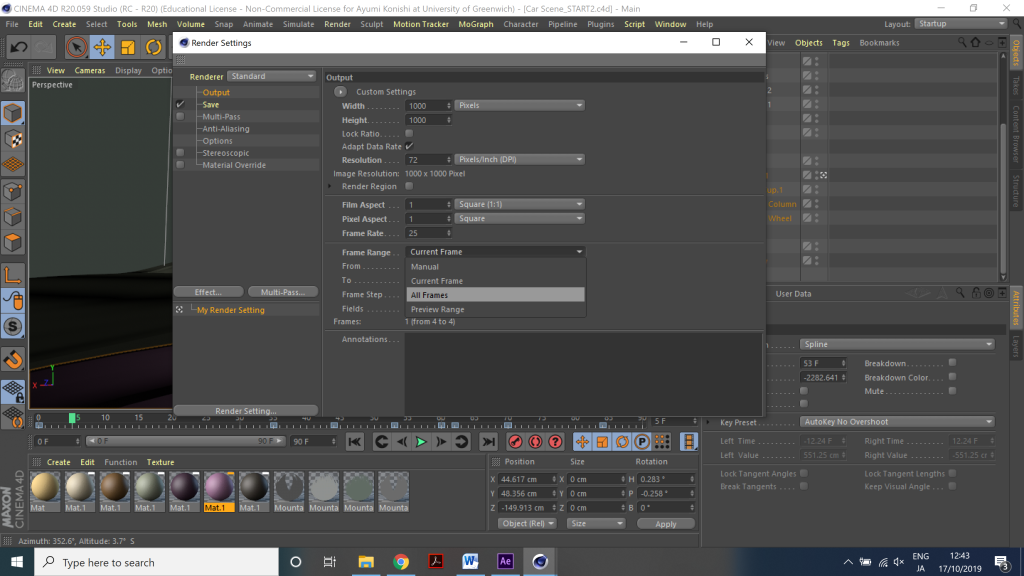Open the MoGraph menu
This screenshot has height=576, width=1024.
tap(475, 24)
